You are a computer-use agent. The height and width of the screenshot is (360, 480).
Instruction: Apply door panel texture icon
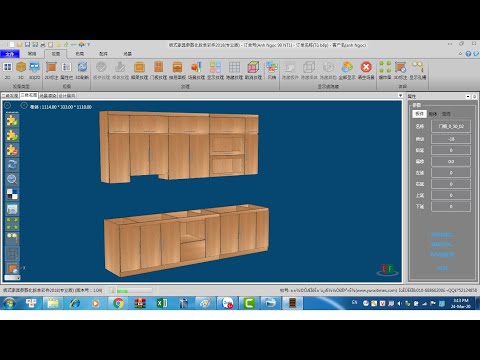tap(158, 70)
